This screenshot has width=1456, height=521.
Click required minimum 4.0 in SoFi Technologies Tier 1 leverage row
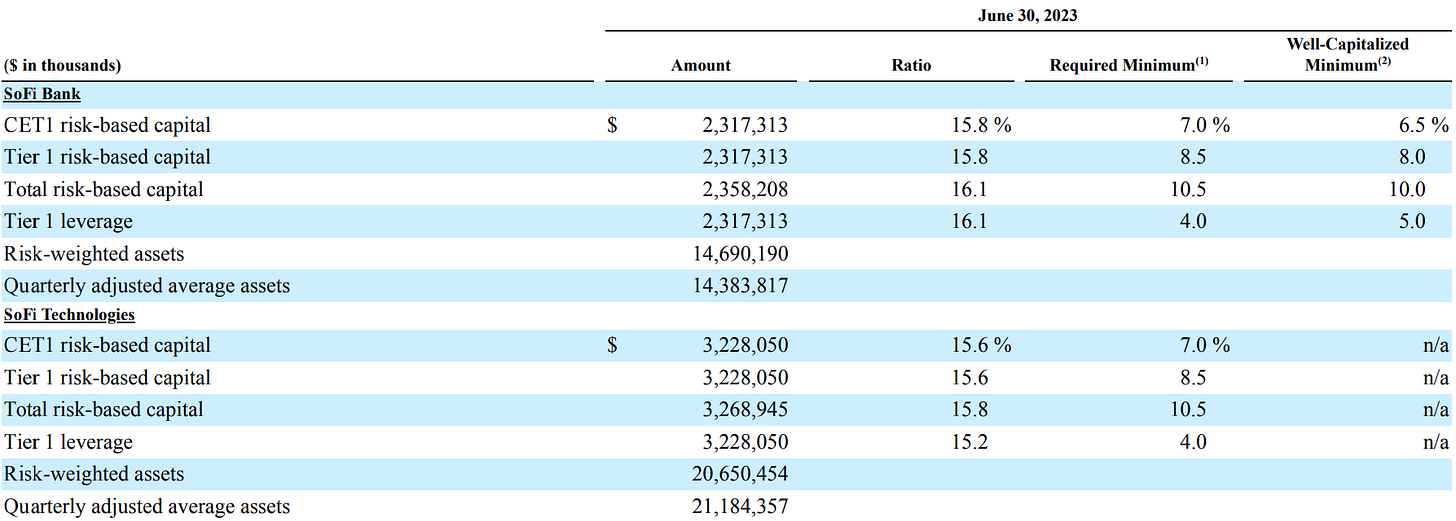point(1192,441)
